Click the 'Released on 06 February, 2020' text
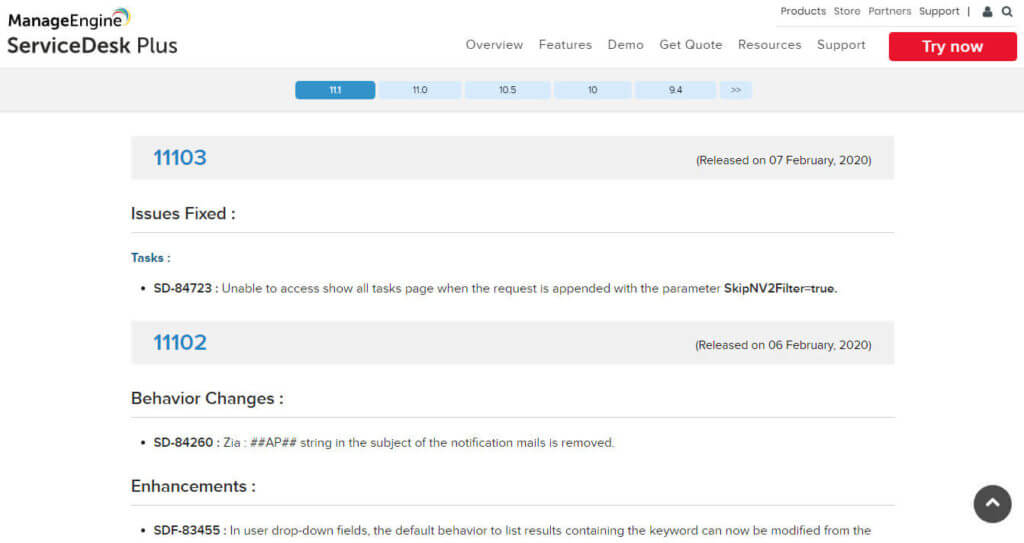 (783, 345)
